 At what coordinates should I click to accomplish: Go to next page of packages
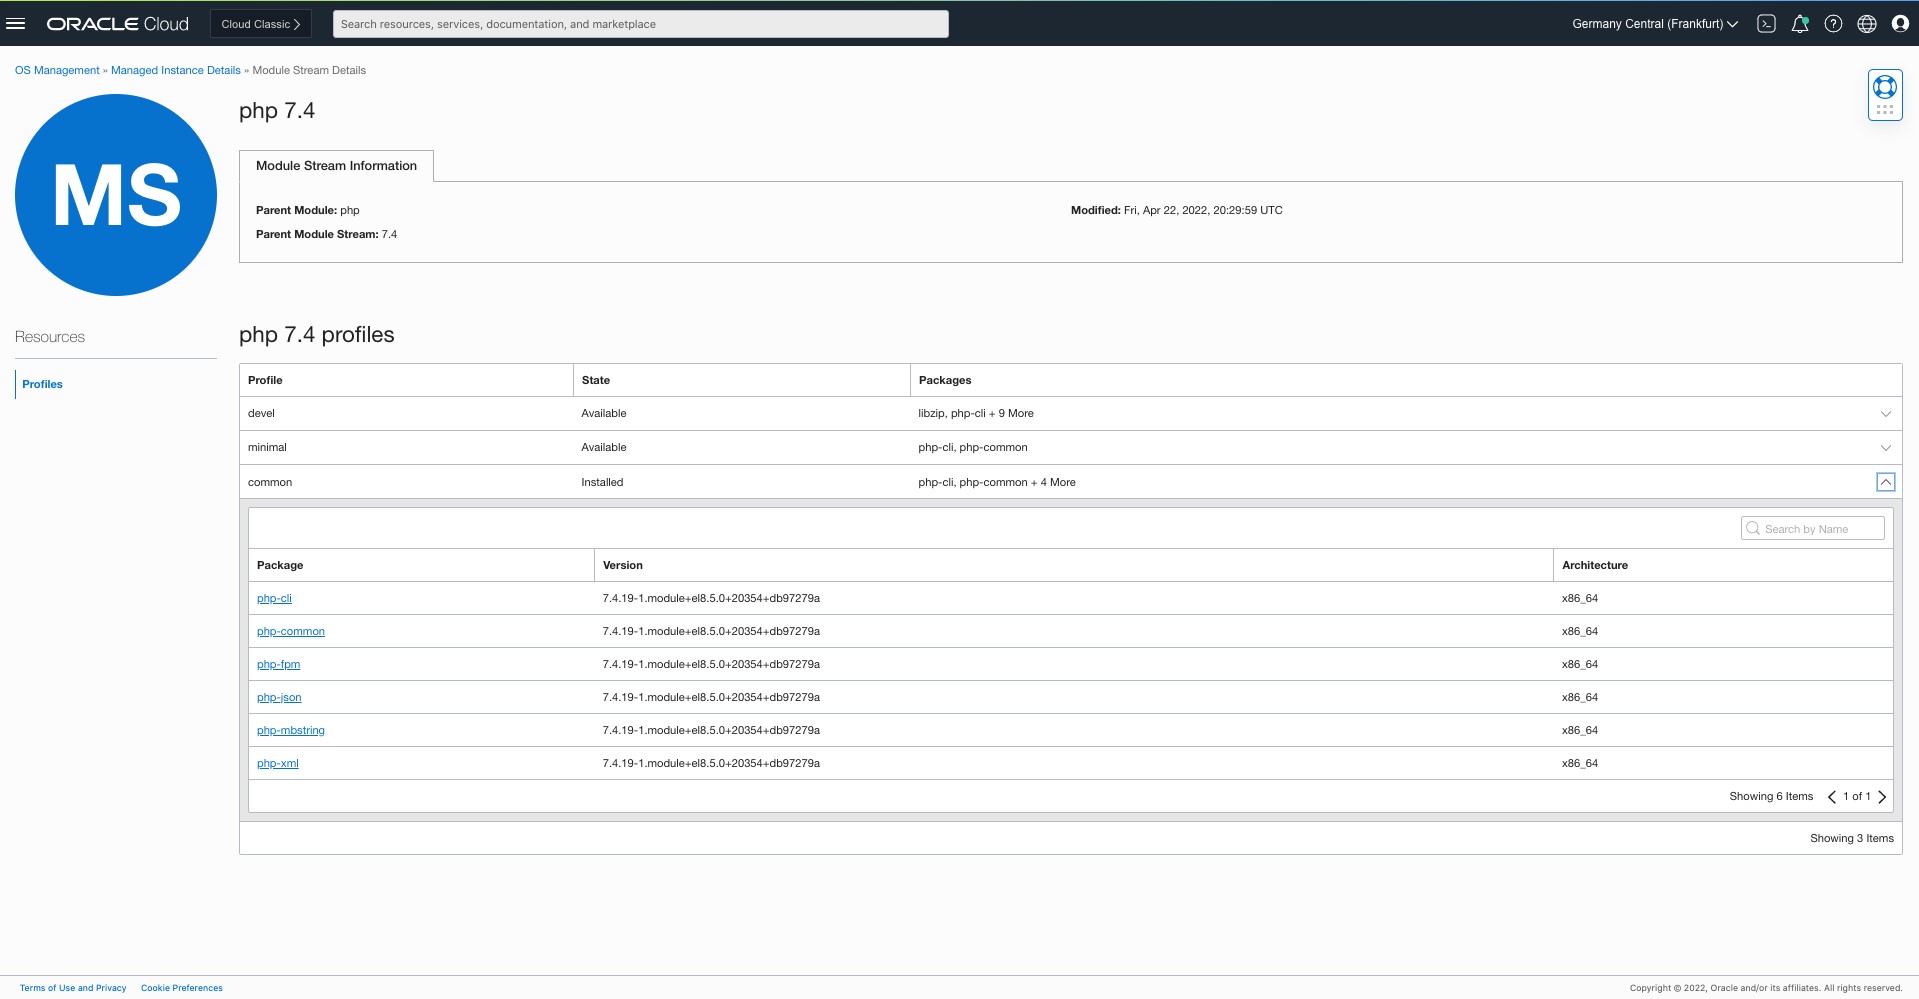click(1882, 797)
